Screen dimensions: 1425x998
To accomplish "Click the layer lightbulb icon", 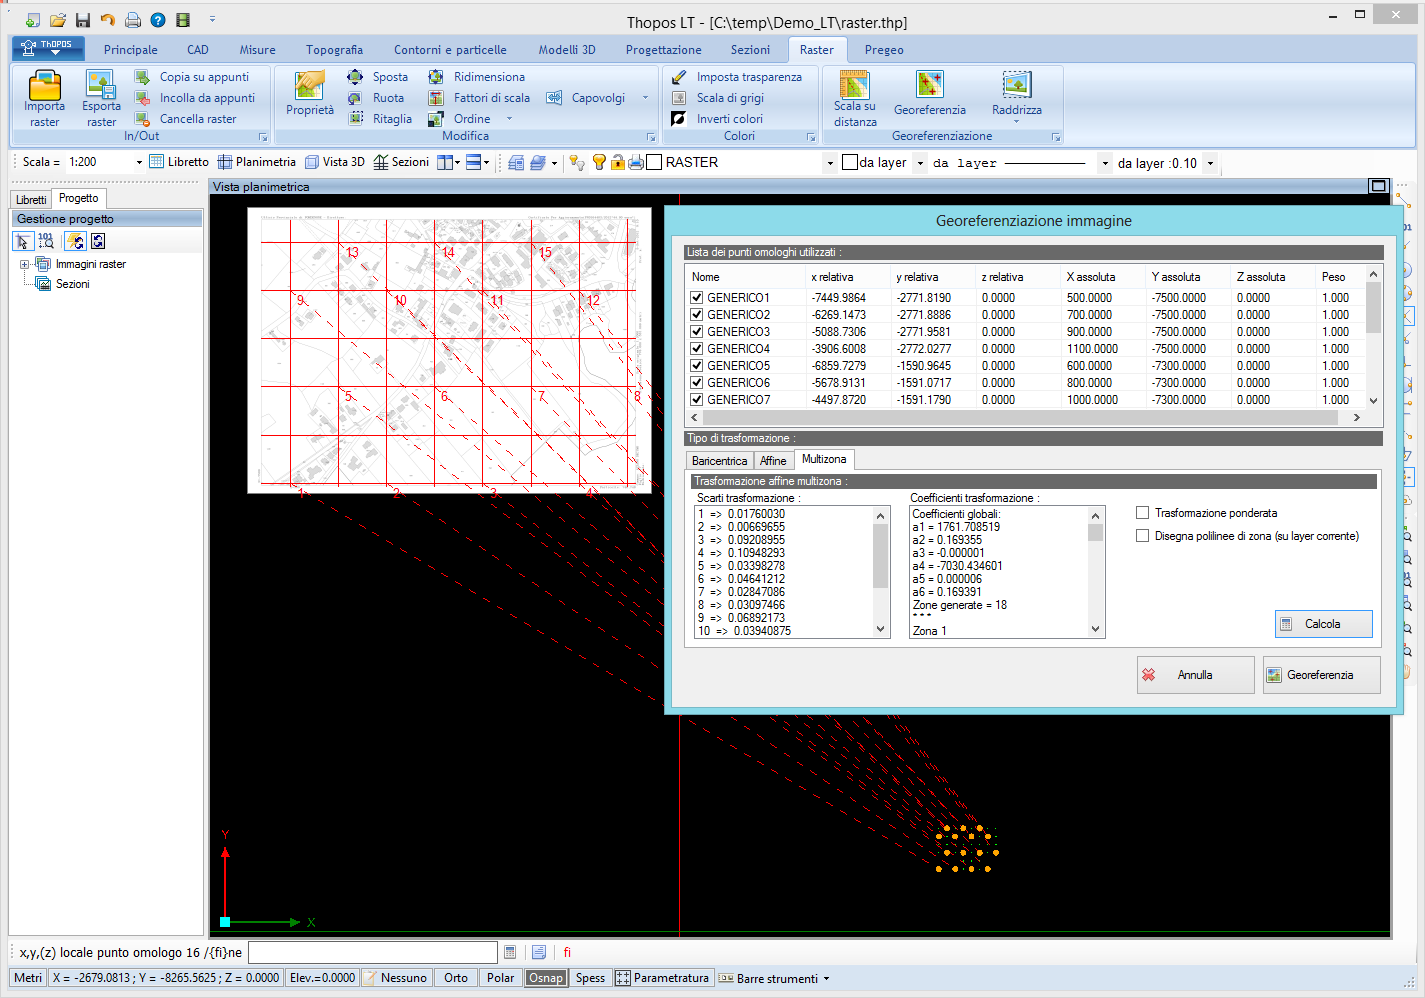I will 600,162.
